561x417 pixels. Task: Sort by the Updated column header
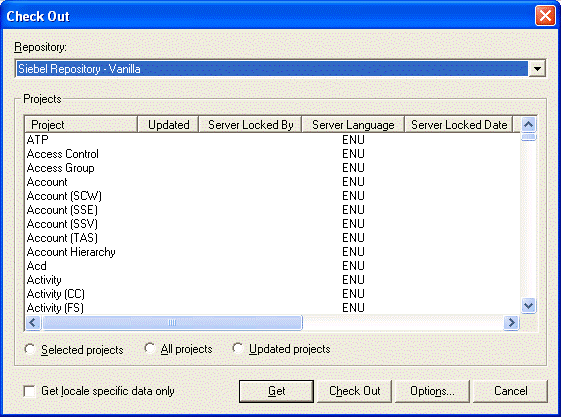[168, 124]
